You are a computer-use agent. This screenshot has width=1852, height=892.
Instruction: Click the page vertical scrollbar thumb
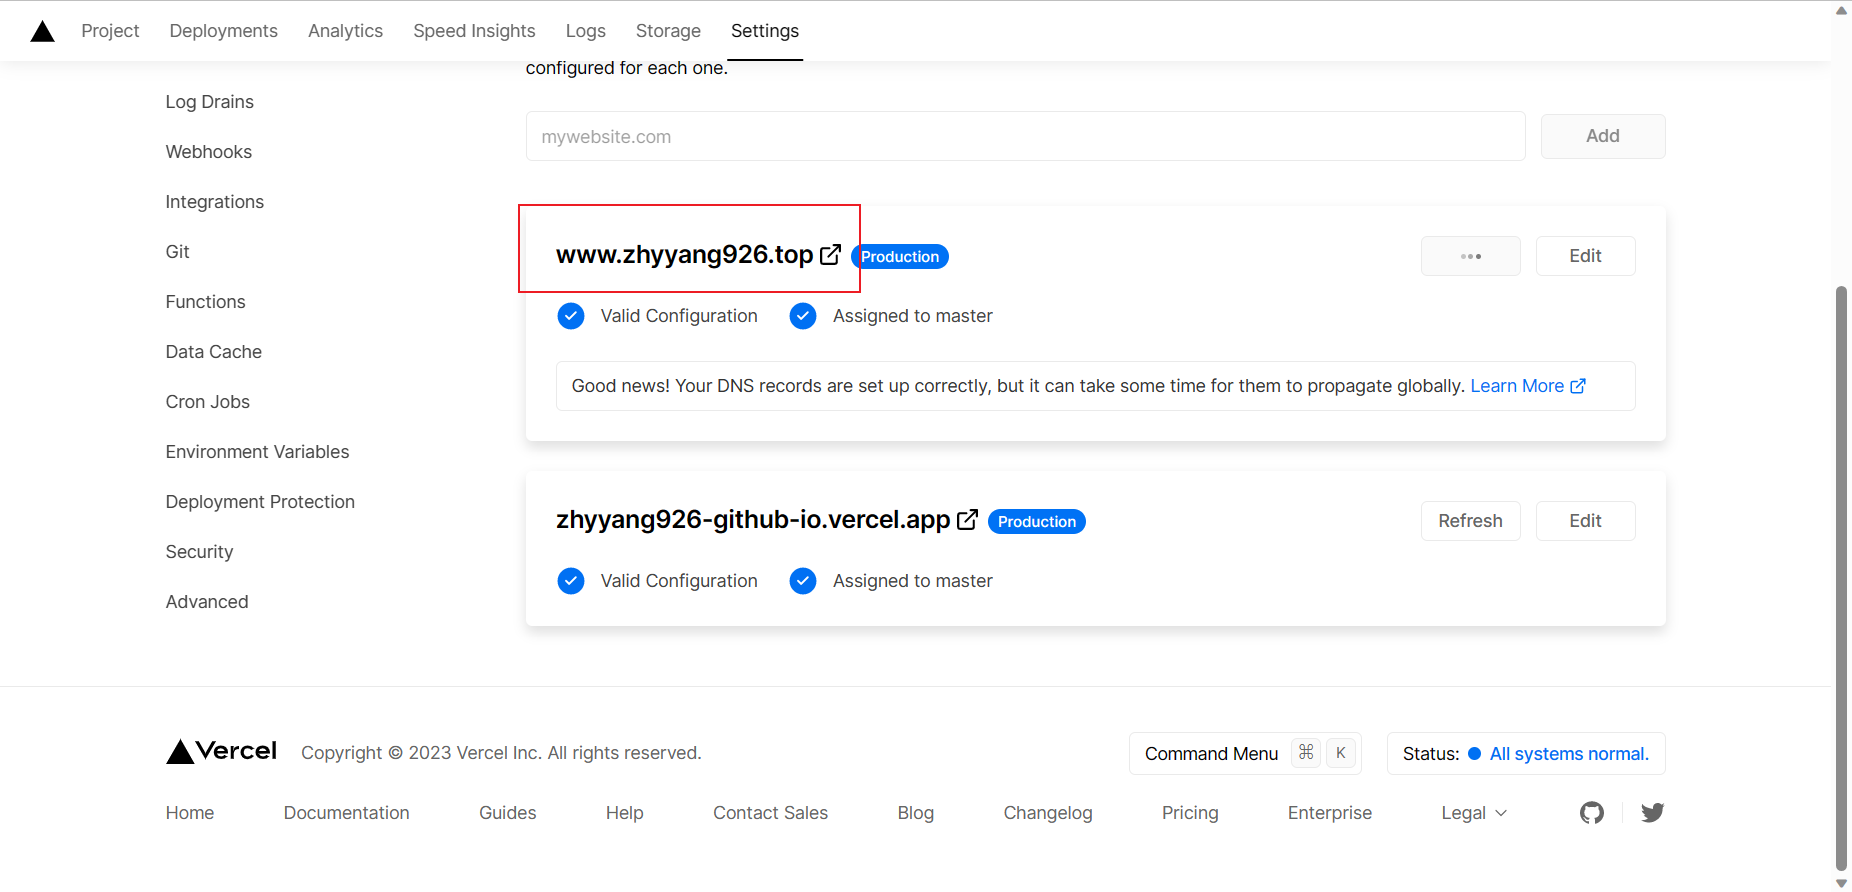[1841, 578]
